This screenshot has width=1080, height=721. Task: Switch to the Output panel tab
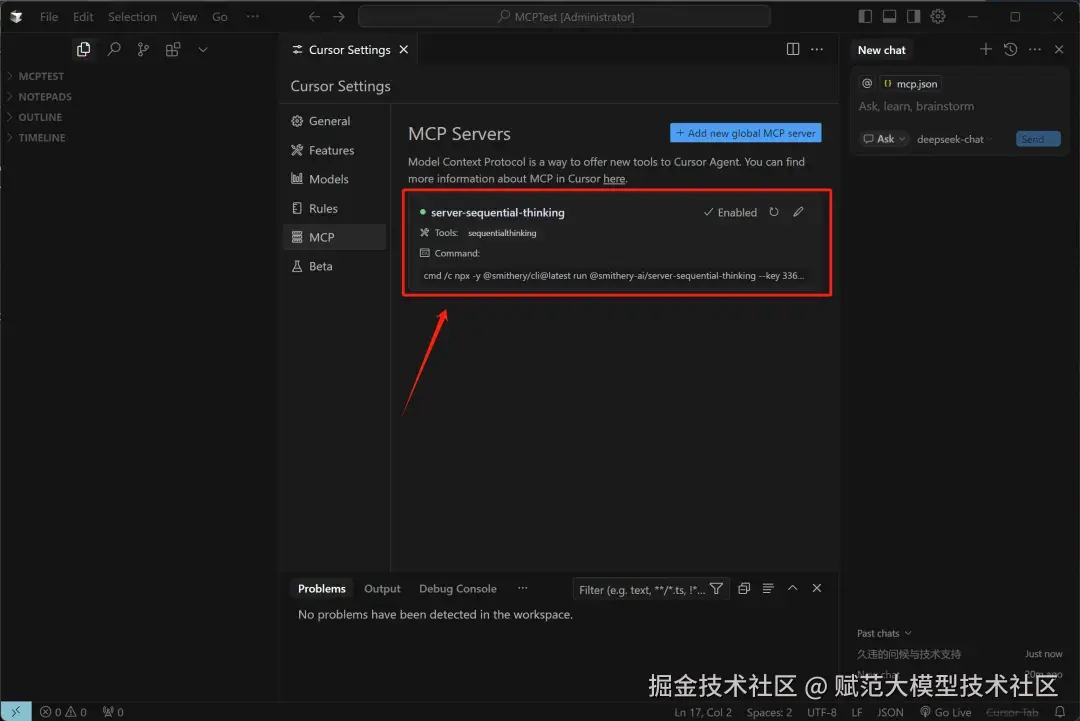382,589
